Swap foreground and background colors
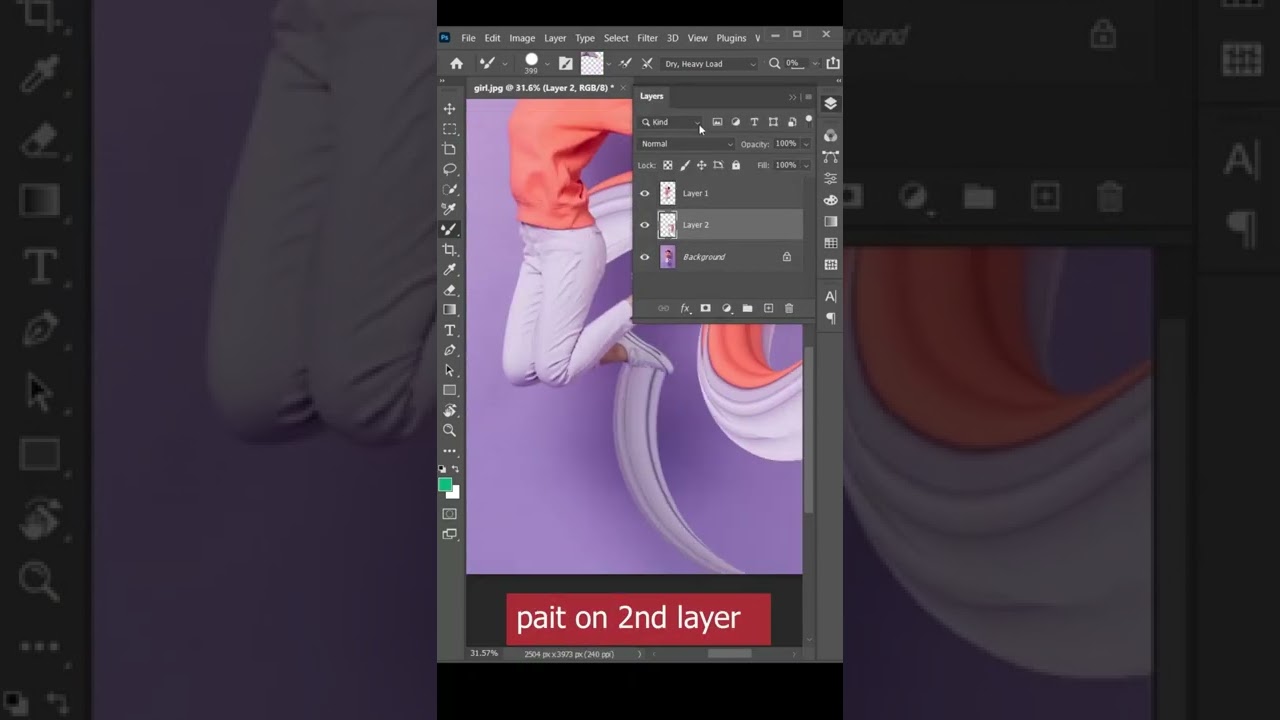 pos(456,469)
